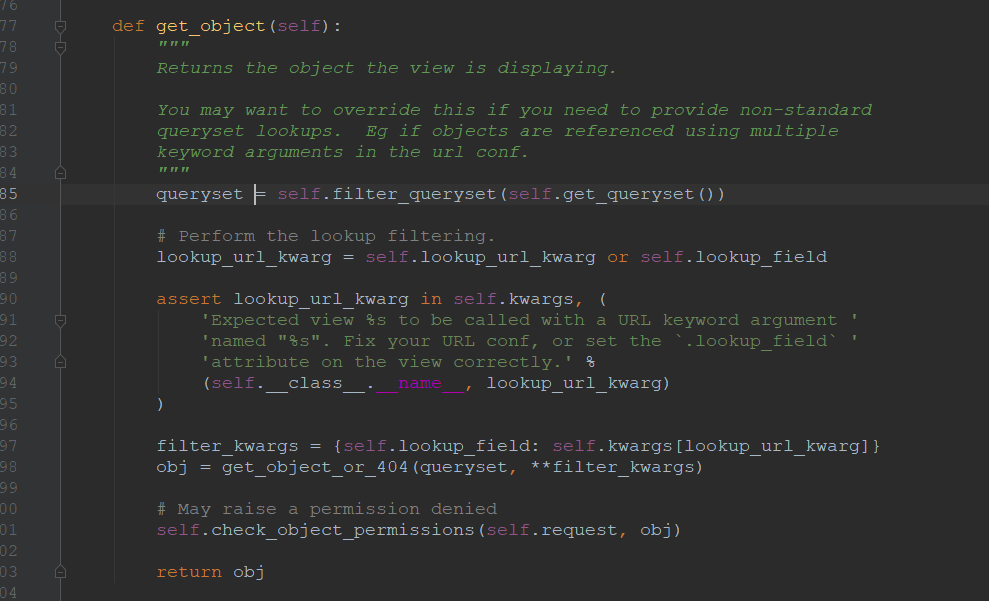Click the 'or' keyword in lookup_url_kwarg assignment
This screenshot has height=601, width=989.
point(617,257)
